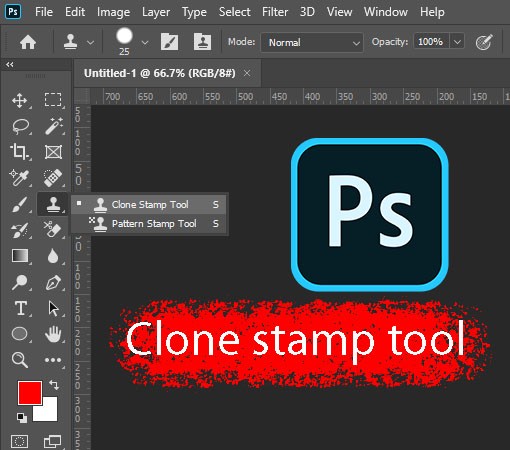The width and height of the screenshot is (510, 450).
Task: Open the Type menu
Action: (x=194, y=12)
